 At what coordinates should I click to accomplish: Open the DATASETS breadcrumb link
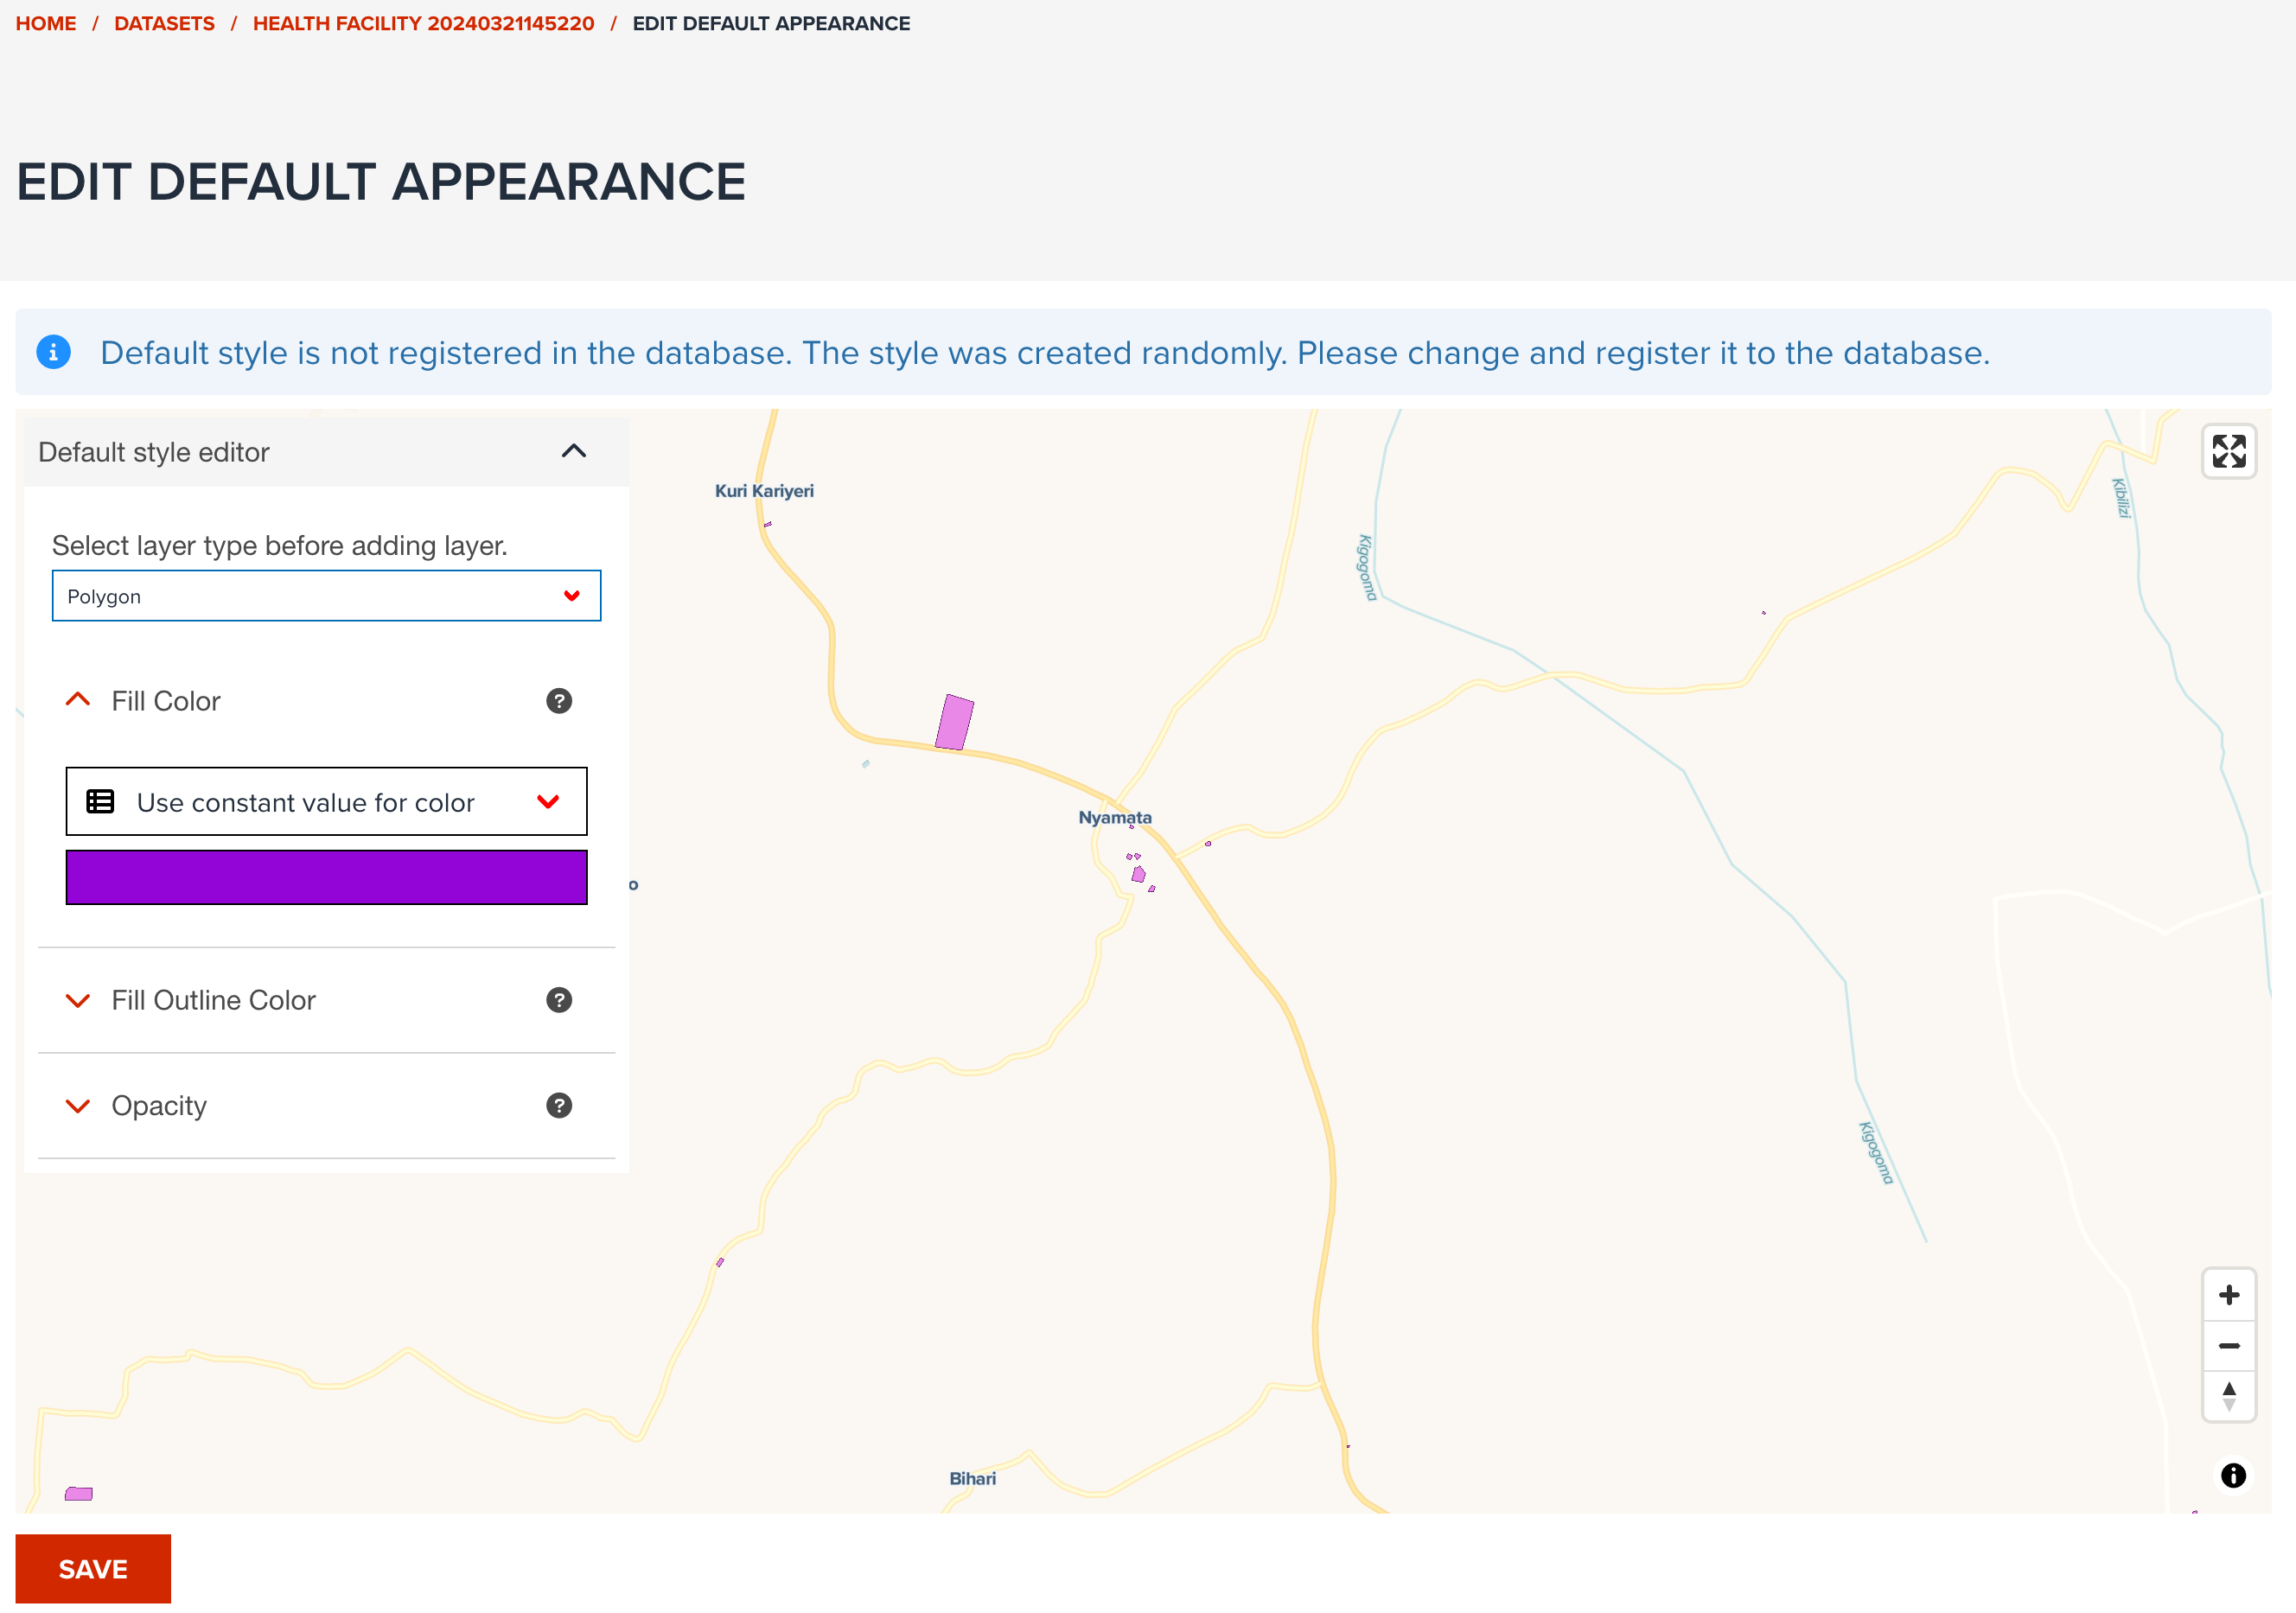(164, 23)
